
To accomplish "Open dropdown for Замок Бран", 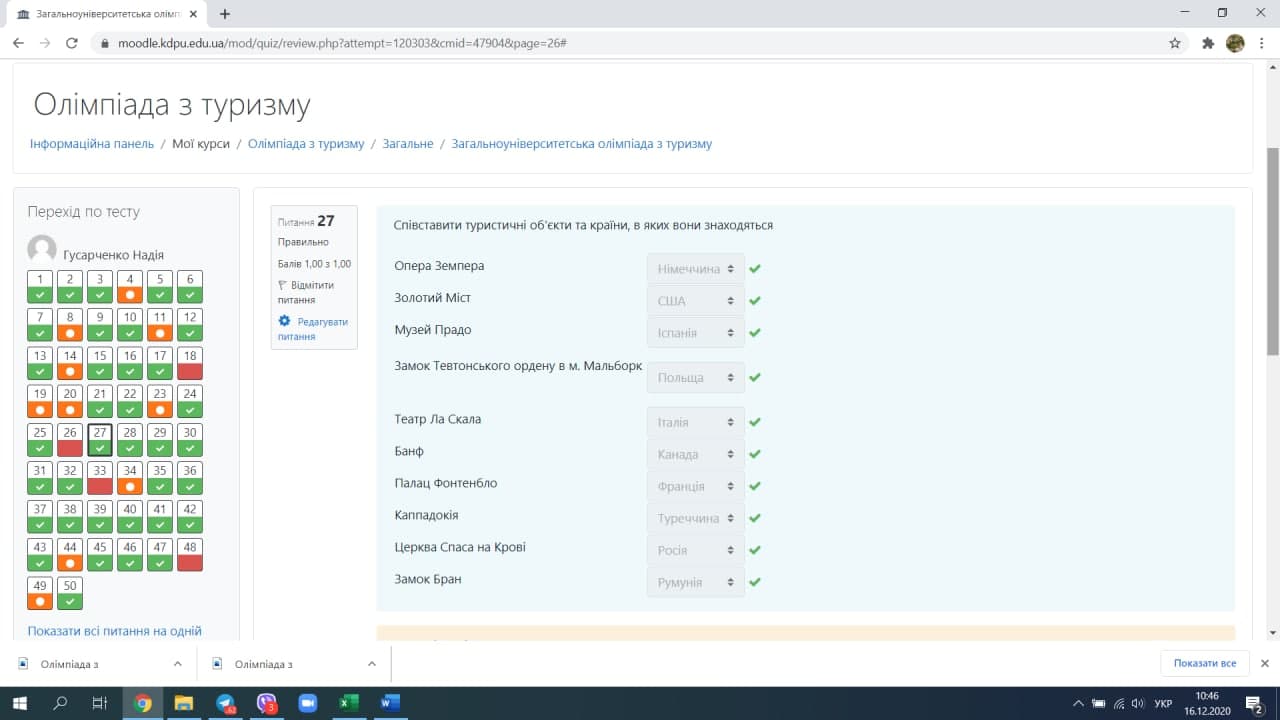I will tap(695, 582).
